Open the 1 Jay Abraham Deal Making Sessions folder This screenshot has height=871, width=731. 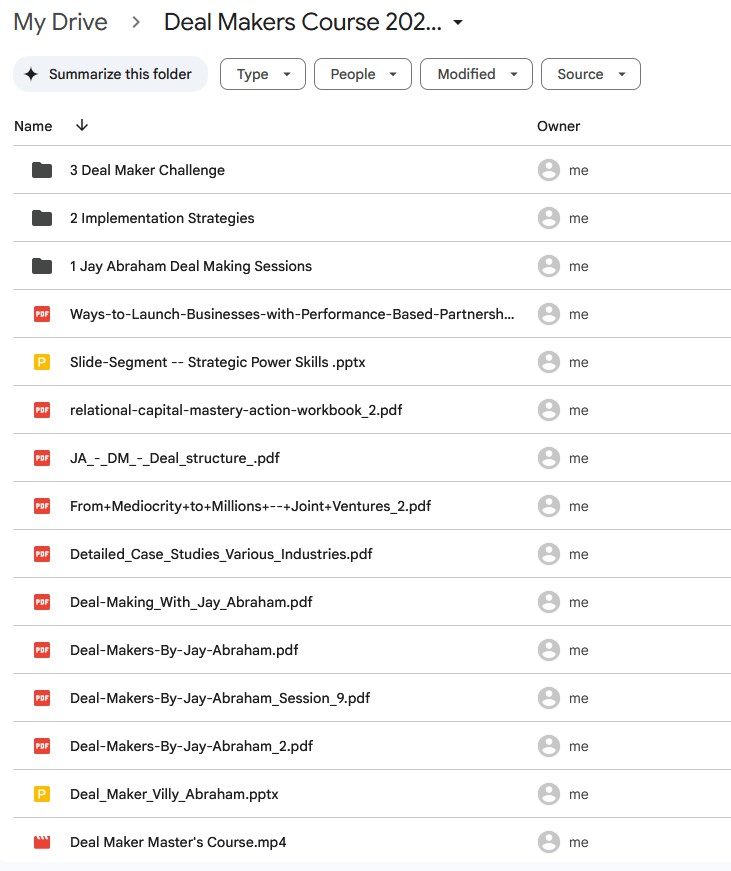pyautogui.click(x=190, y=266)
